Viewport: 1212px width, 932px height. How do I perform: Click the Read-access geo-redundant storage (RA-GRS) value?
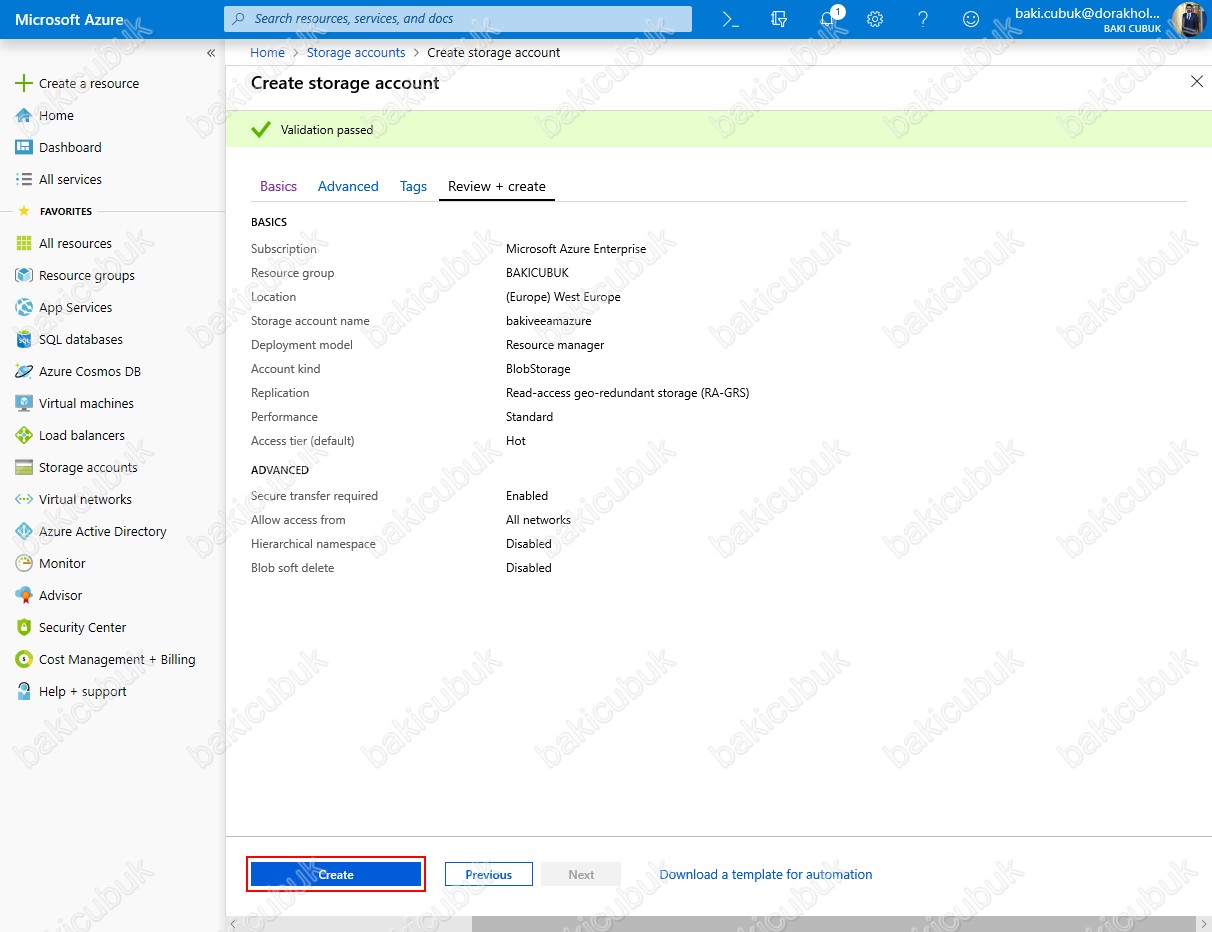(627, 393)
